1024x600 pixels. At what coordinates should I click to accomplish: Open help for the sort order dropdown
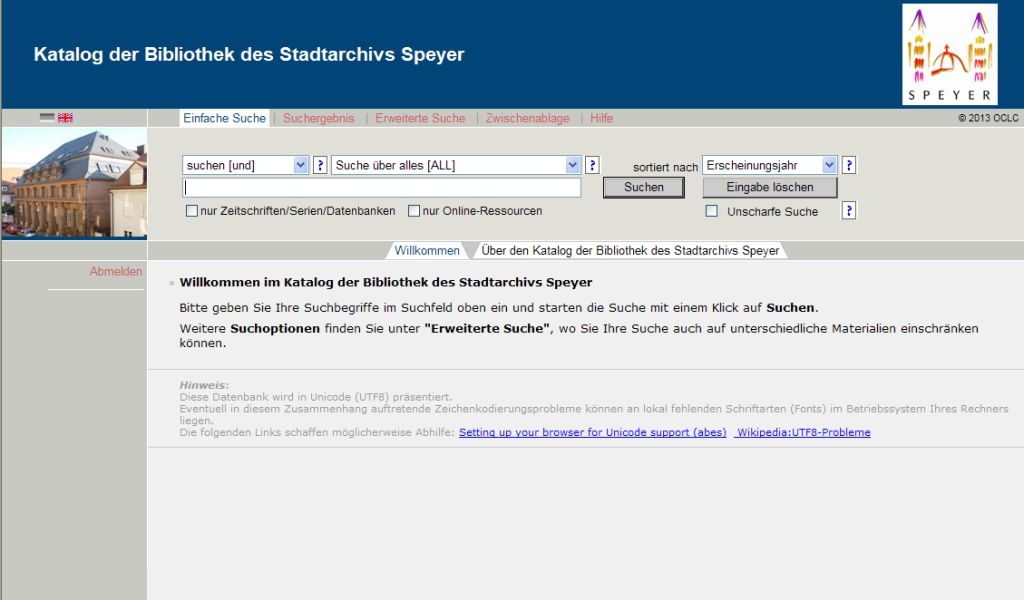point(847,165)
